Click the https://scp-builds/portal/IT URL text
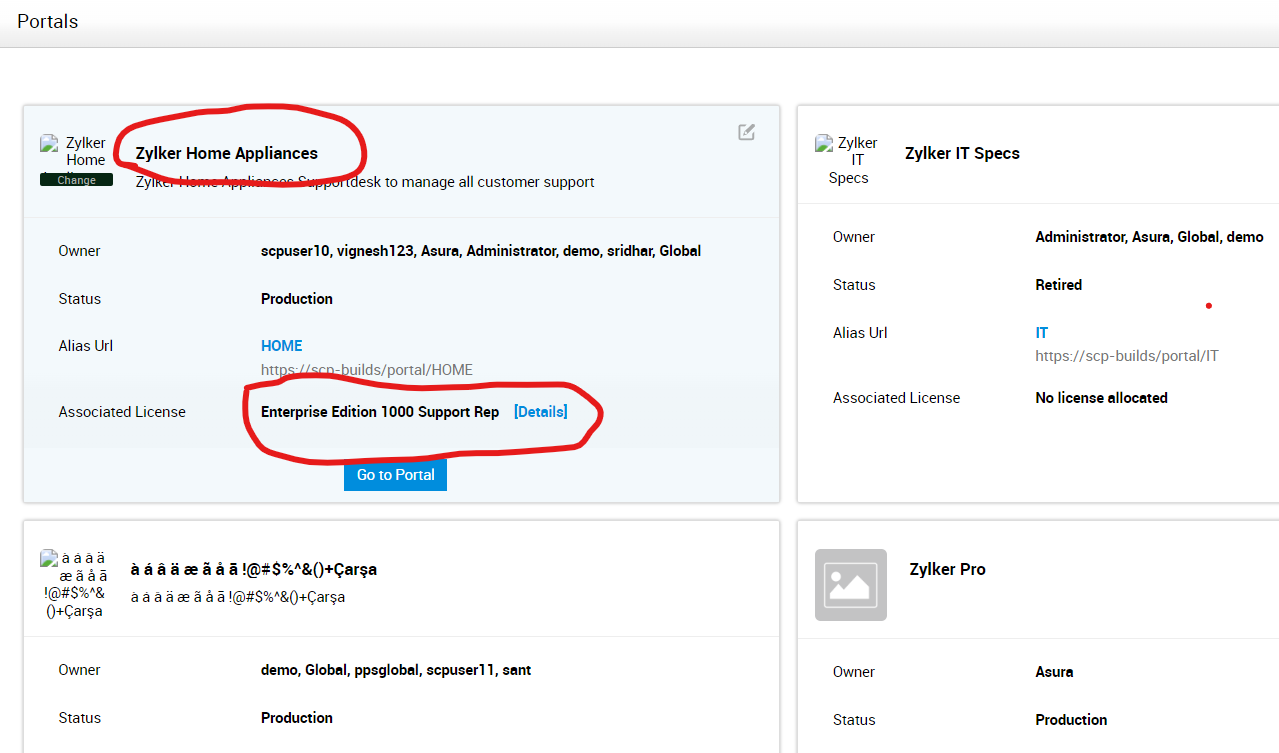Image resolution: width=1279 pixels, height=753 pixels. click(x=1126, y=356)
